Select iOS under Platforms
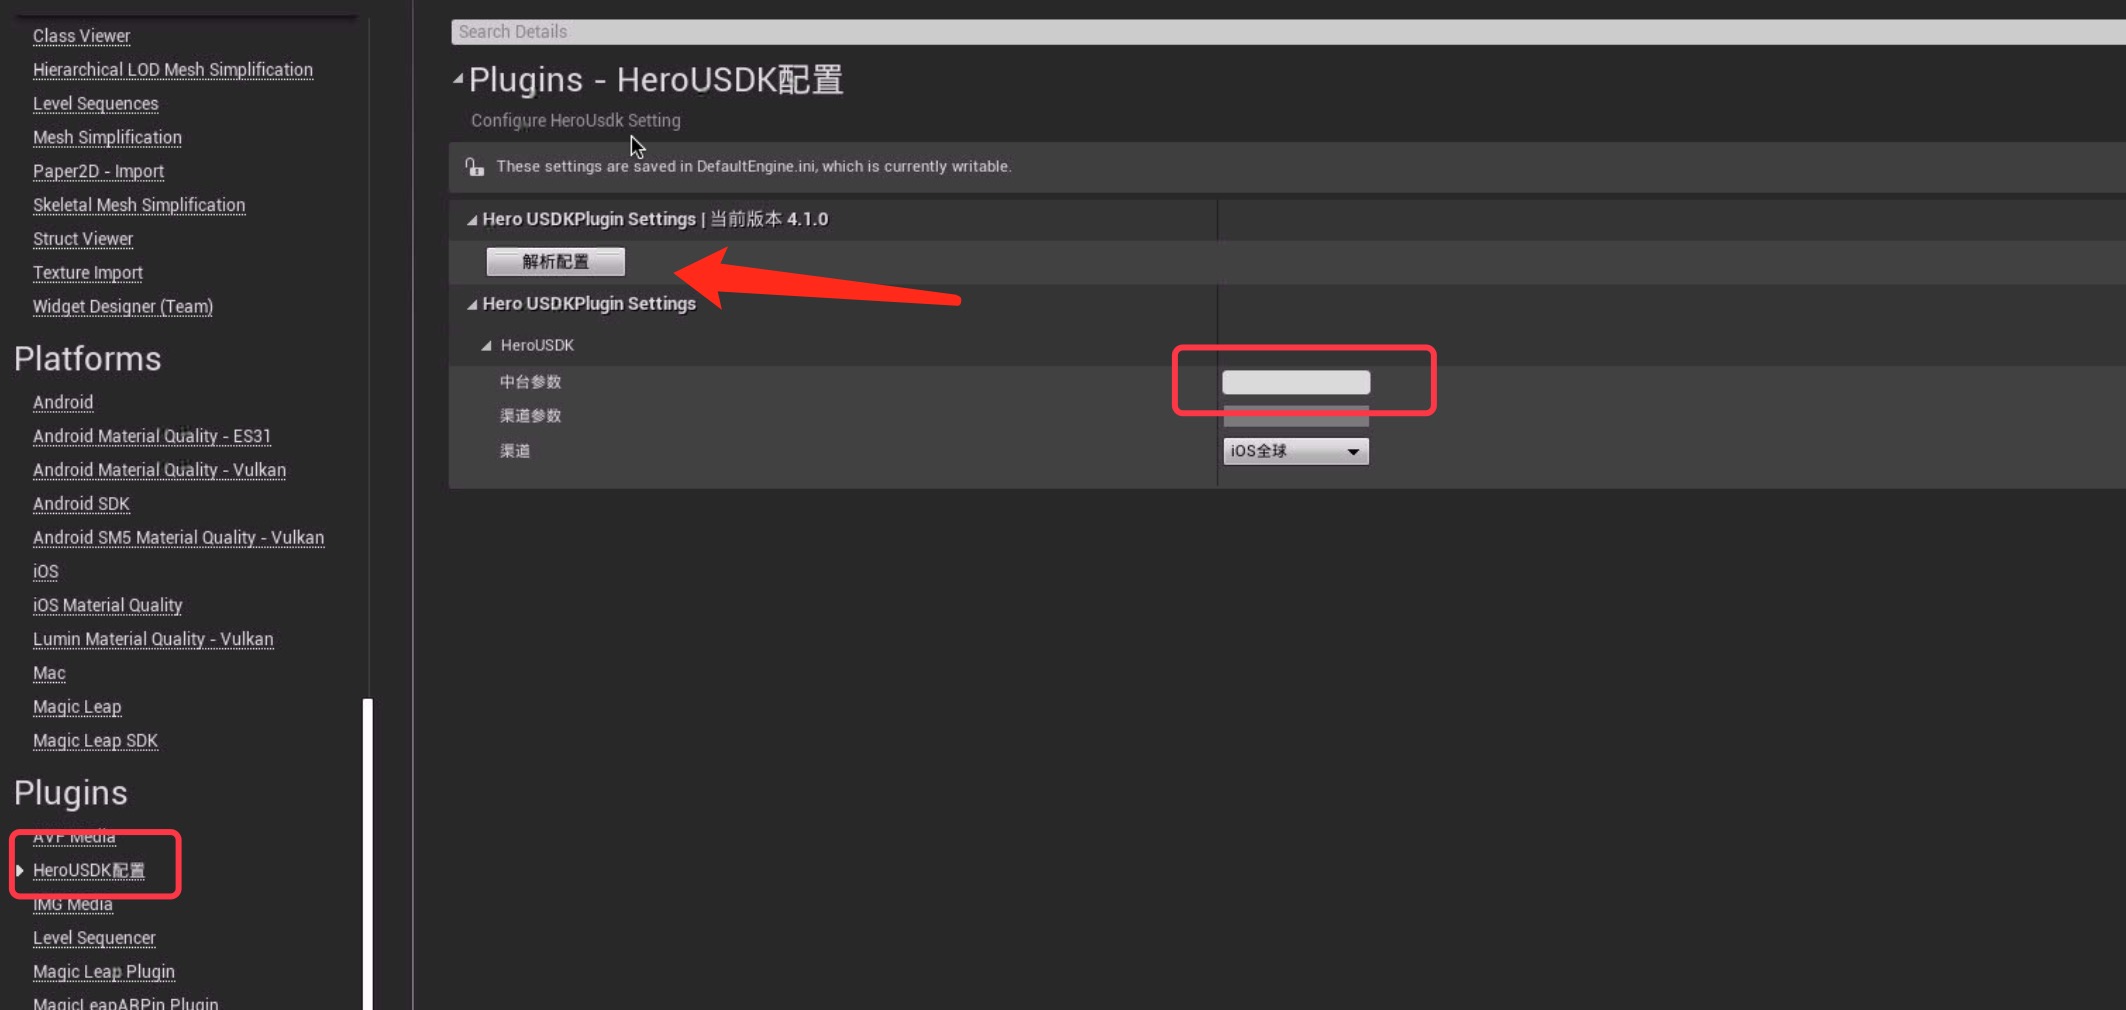Viewport: 2126px width, 1010px height. 46,572
